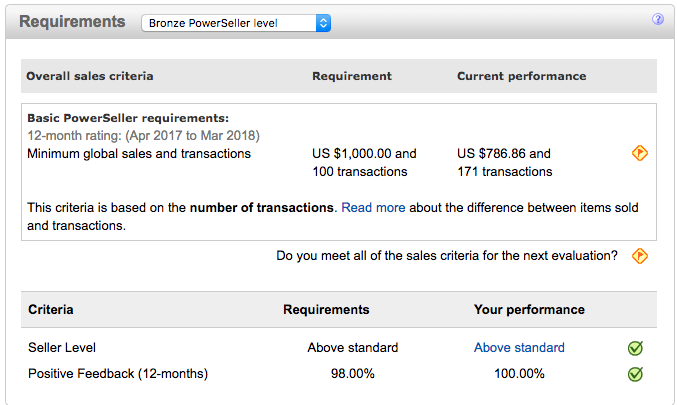Click the 100.00% feedback performance value
The height and width of the screenshot is (405, 677).
(519, 374)
